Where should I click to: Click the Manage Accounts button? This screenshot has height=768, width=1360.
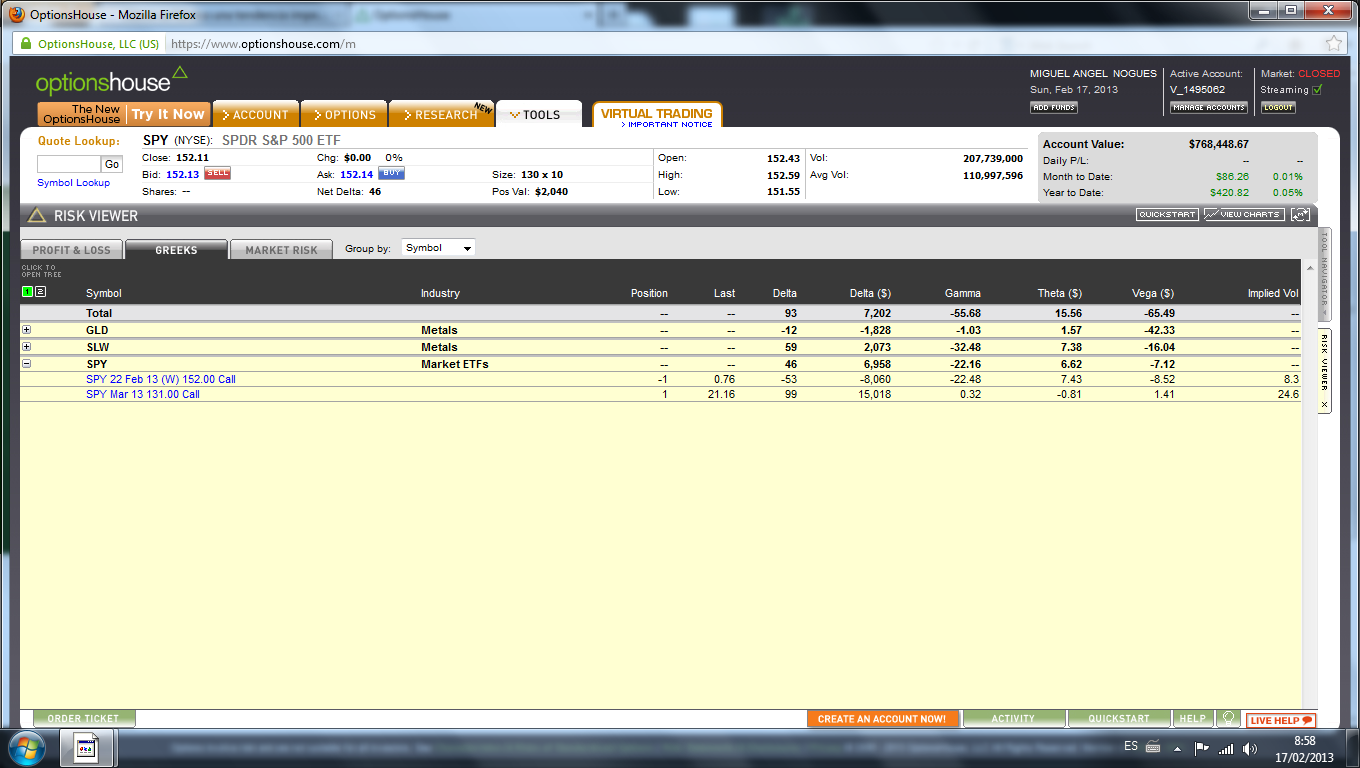1209,107
